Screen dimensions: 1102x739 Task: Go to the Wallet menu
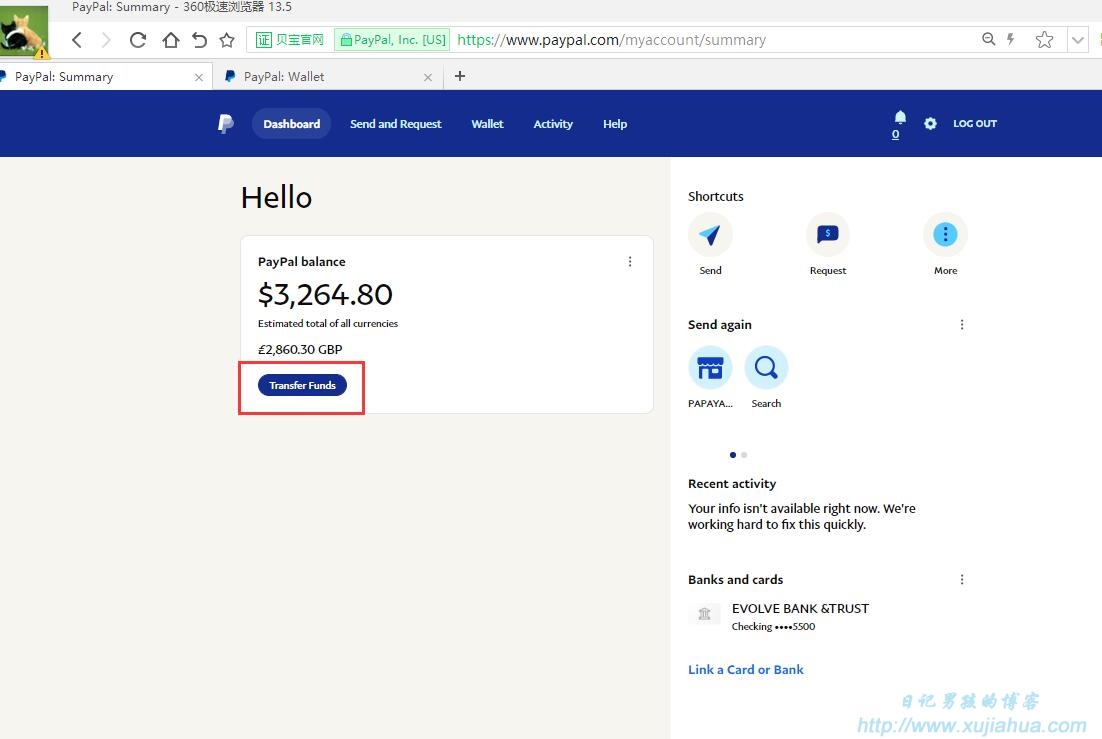[x=487, y=124]
